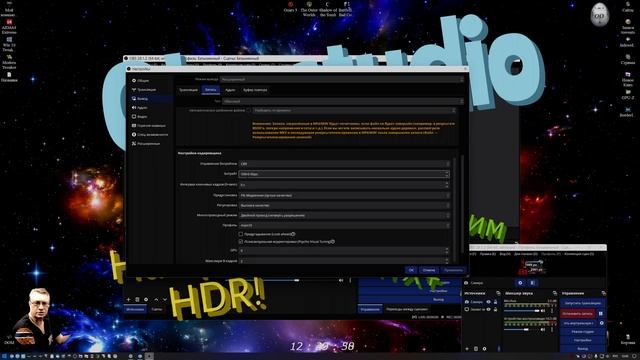This screenshot has height=360, width=640.
Task: Open the Windows Start button
Action: point(4,356)
